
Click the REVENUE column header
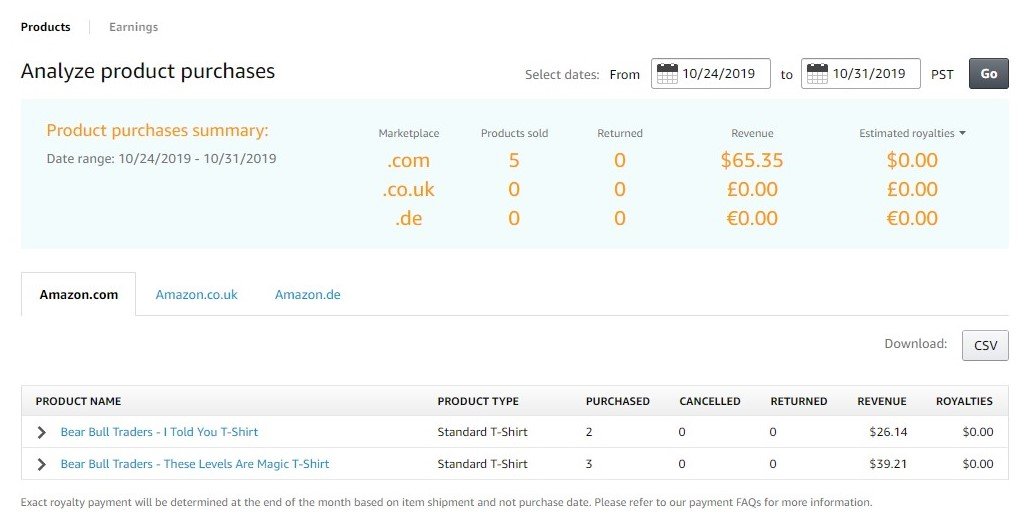pos(882,402)
